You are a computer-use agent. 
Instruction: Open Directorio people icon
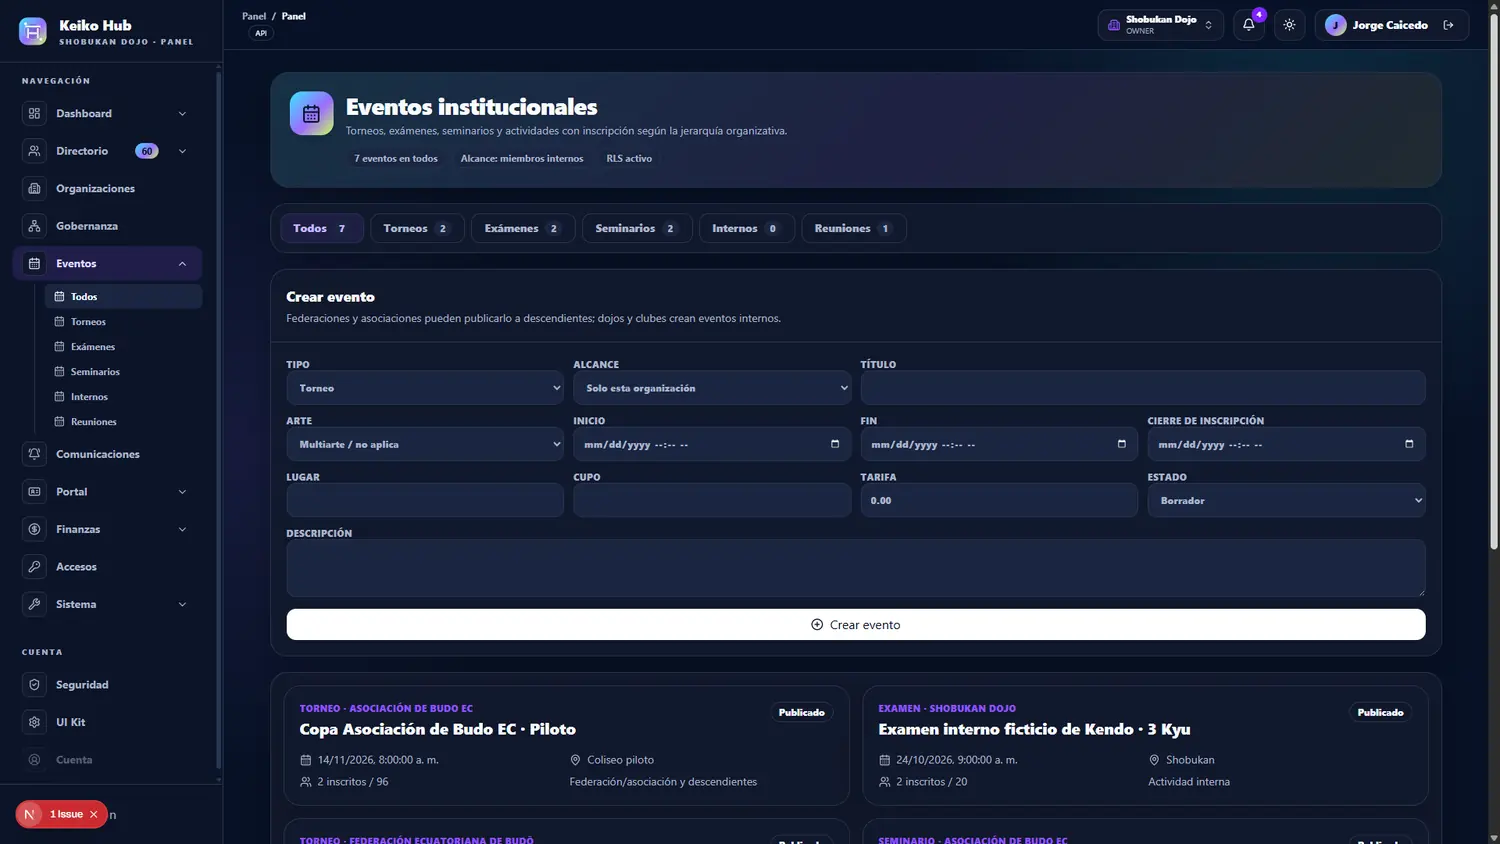point(34,151)
